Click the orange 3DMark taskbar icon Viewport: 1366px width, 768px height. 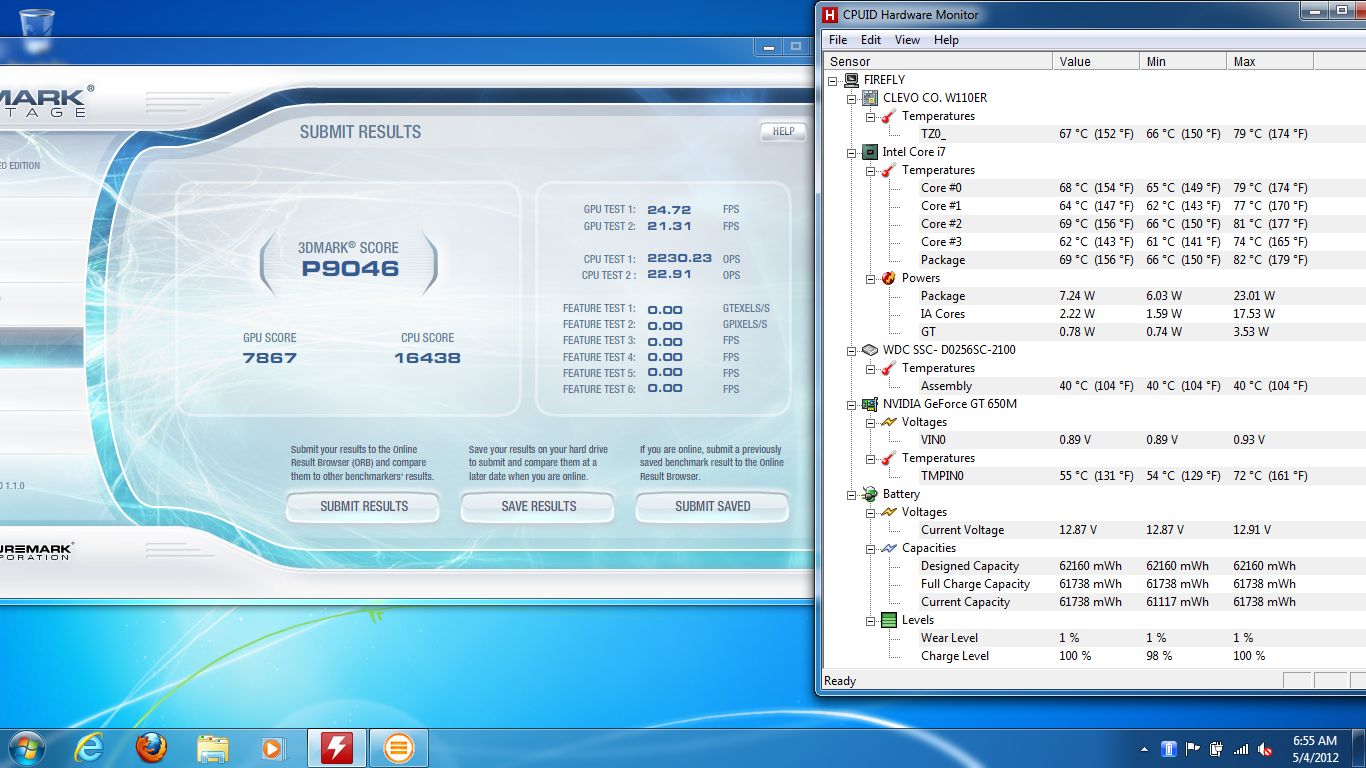click(398, 748)
